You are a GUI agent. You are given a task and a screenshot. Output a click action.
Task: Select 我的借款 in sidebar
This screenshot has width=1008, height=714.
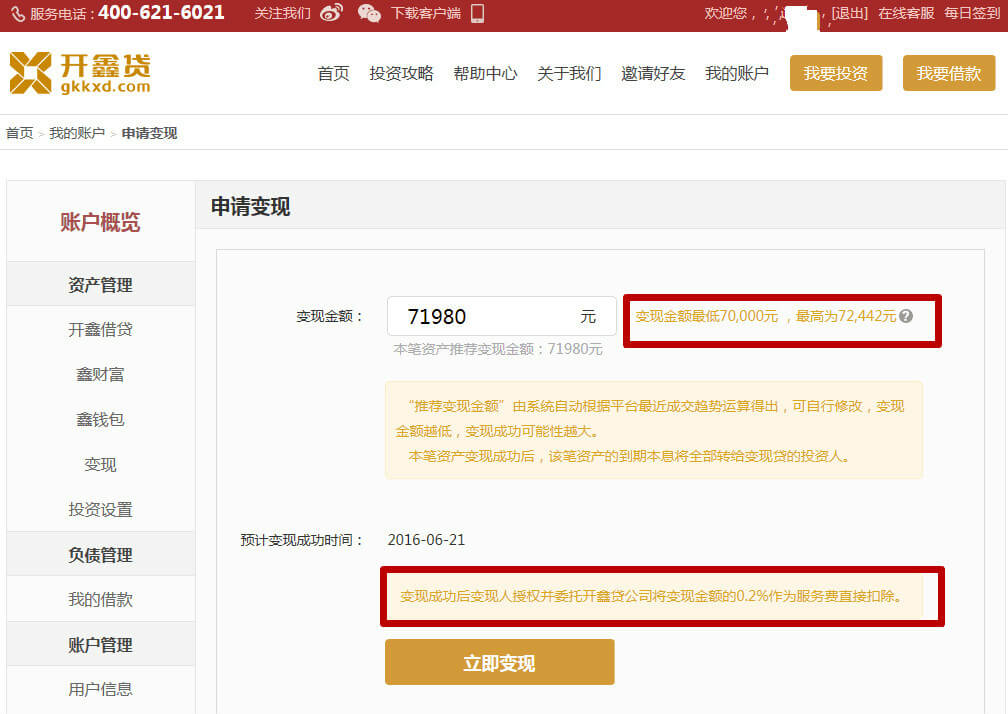pos(100,600)
